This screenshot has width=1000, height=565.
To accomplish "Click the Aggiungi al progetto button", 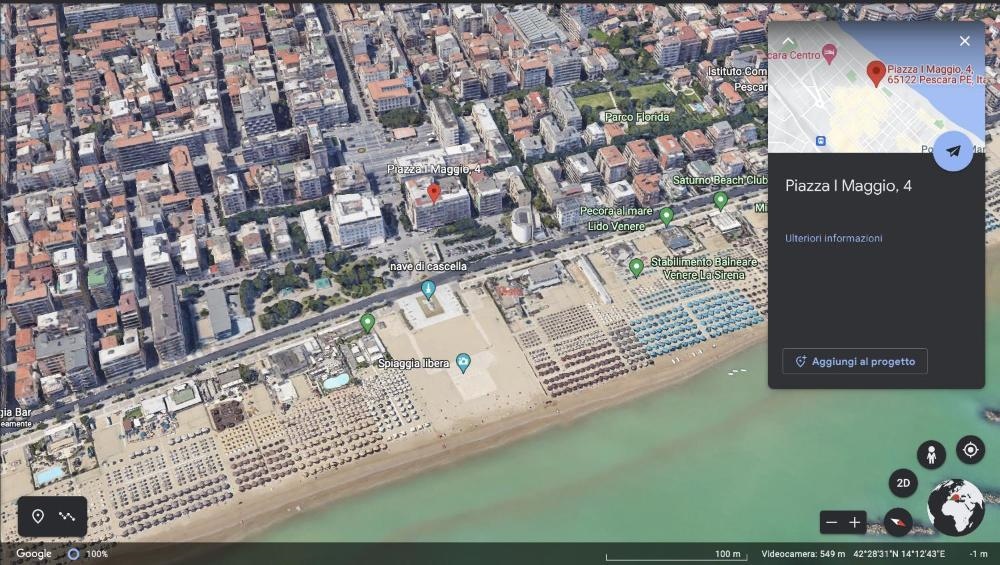I will 855,361.
